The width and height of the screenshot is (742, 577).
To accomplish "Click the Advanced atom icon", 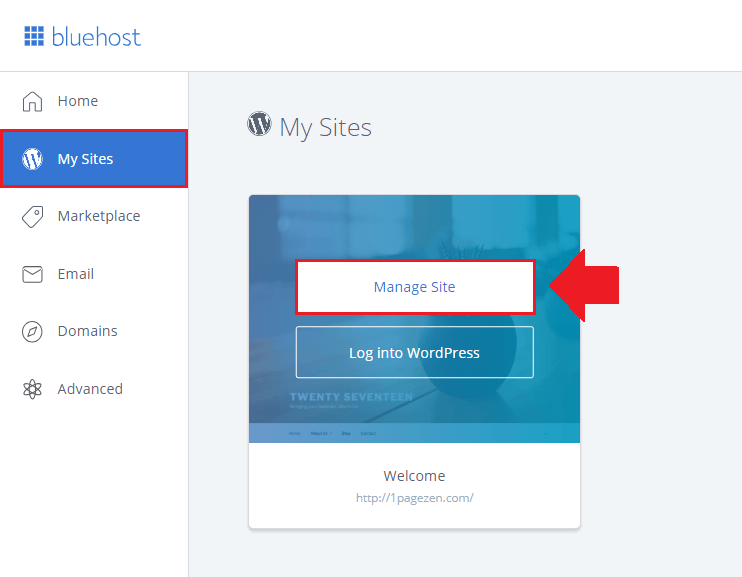I will click(32, 389).
